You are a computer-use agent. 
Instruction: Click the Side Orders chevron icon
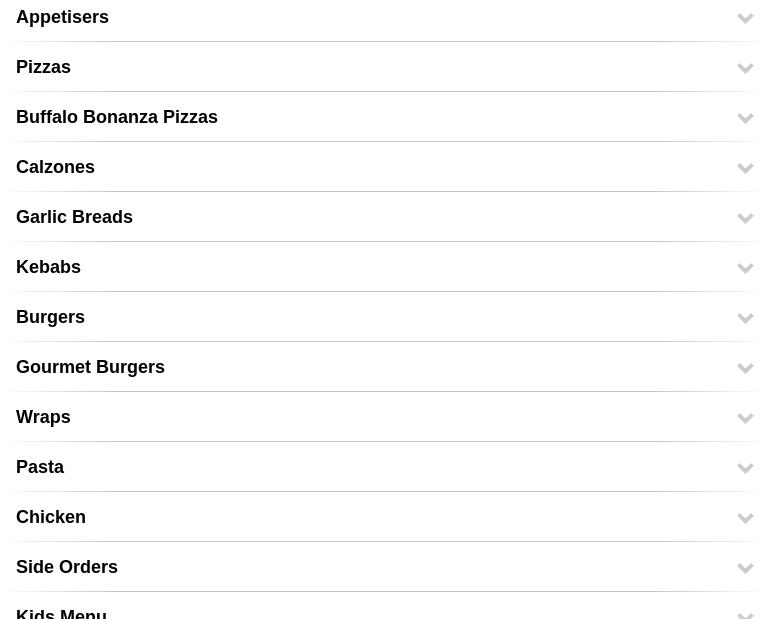click(x=745, y=569)
